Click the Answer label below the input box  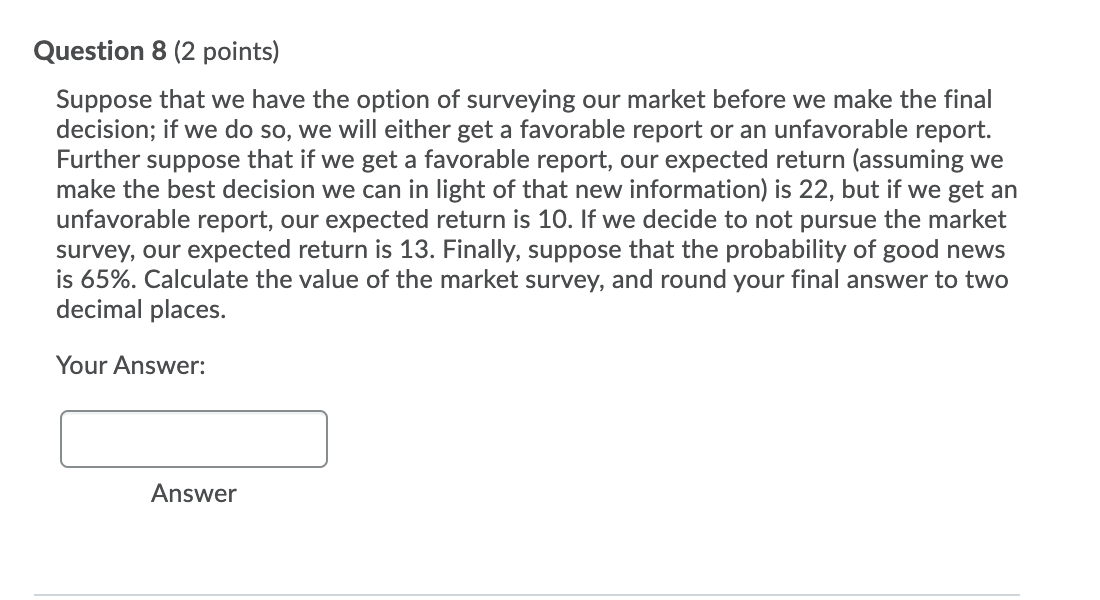click(x=194, y=493)
